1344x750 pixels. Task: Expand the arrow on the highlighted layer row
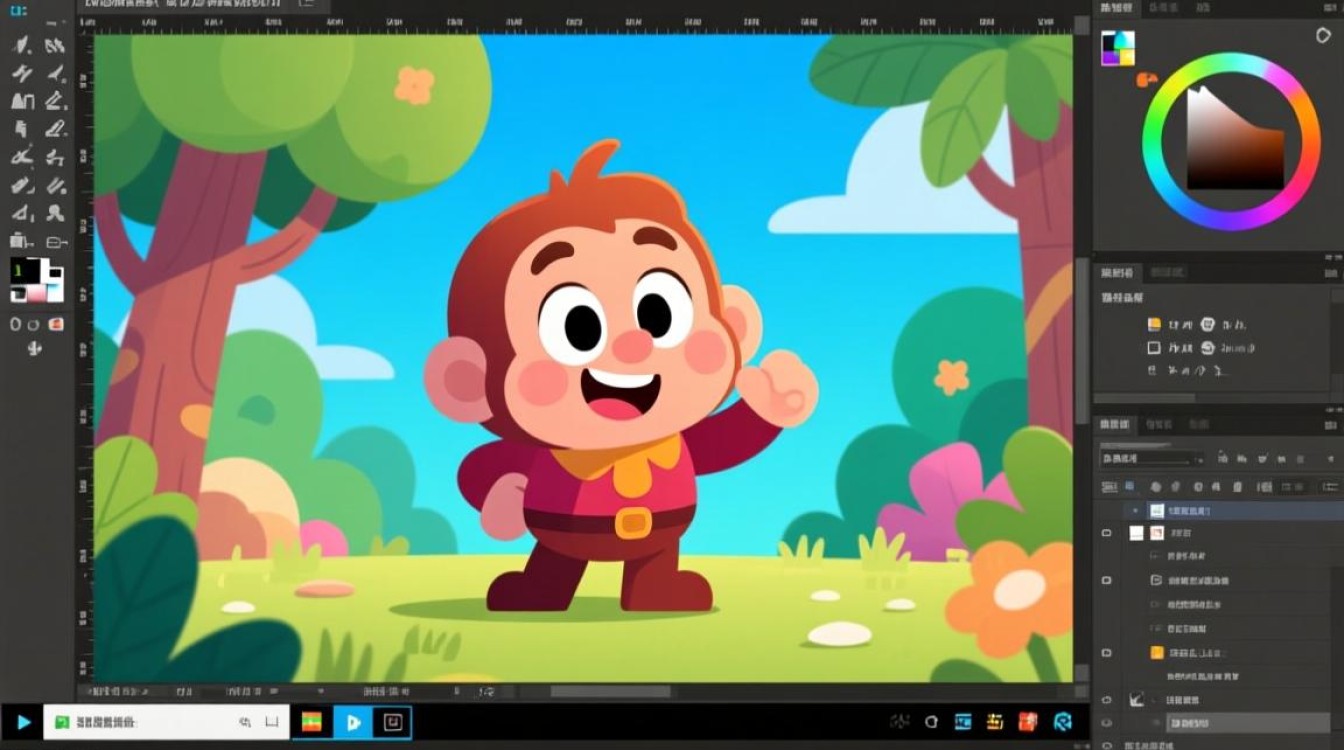[1134, 510]
